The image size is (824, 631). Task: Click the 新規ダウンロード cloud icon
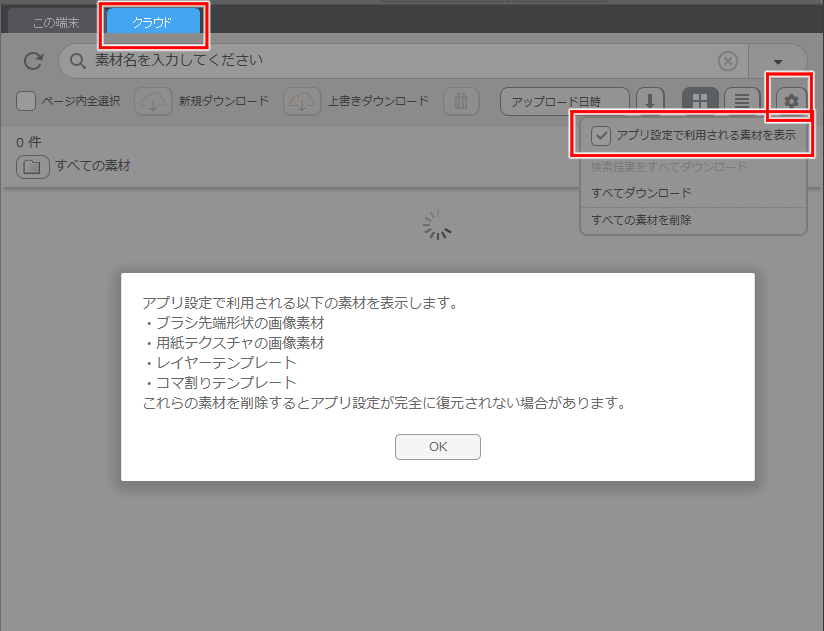[x=153, y=101]
